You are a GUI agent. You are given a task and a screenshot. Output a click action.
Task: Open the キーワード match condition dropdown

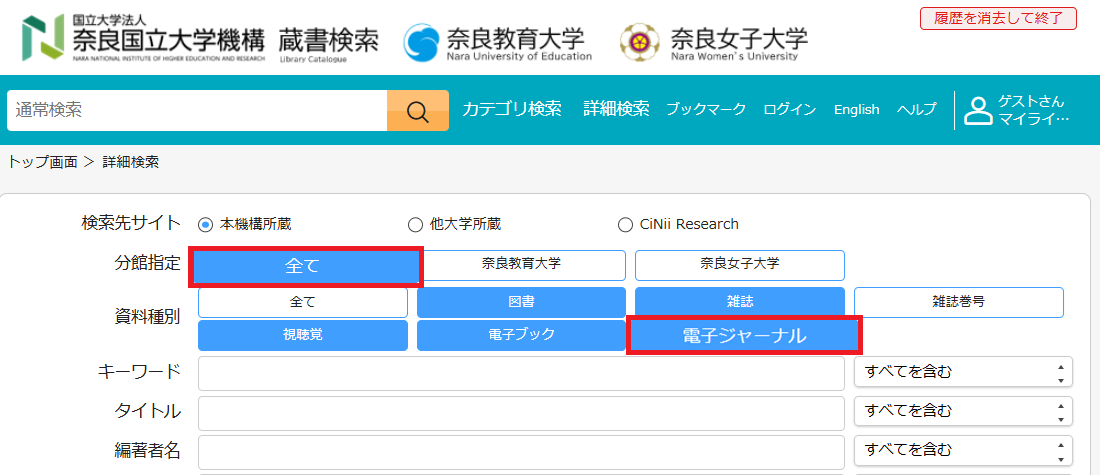[963, 372]
